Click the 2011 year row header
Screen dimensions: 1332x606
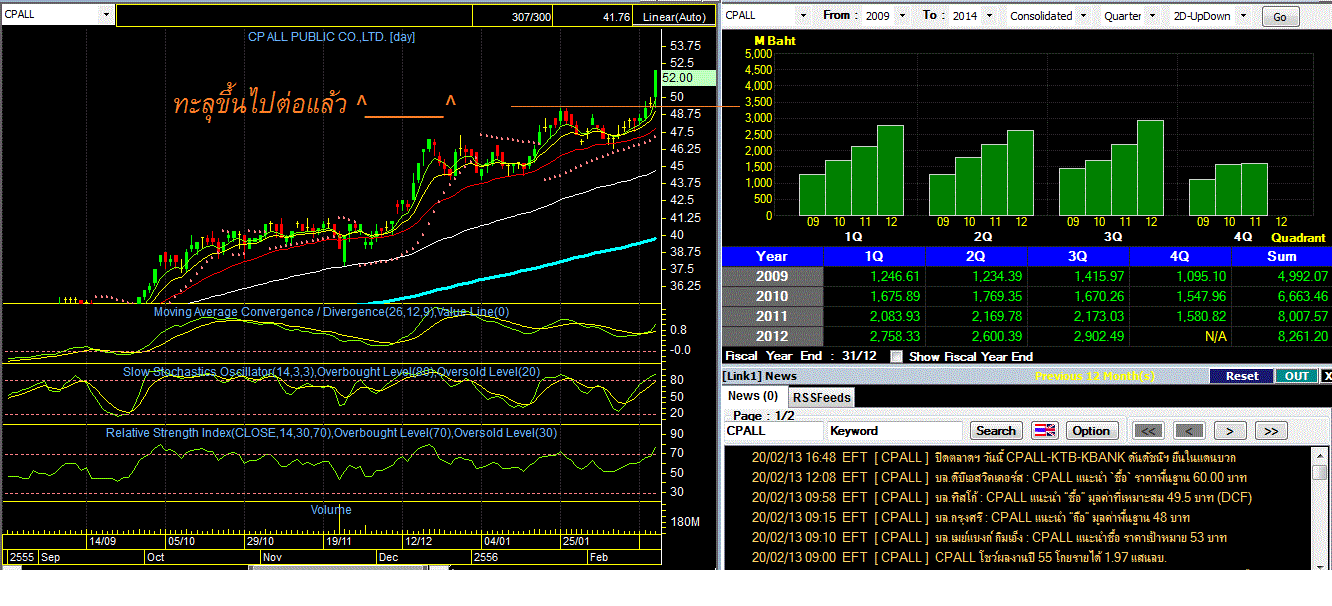tap(772, 316)
